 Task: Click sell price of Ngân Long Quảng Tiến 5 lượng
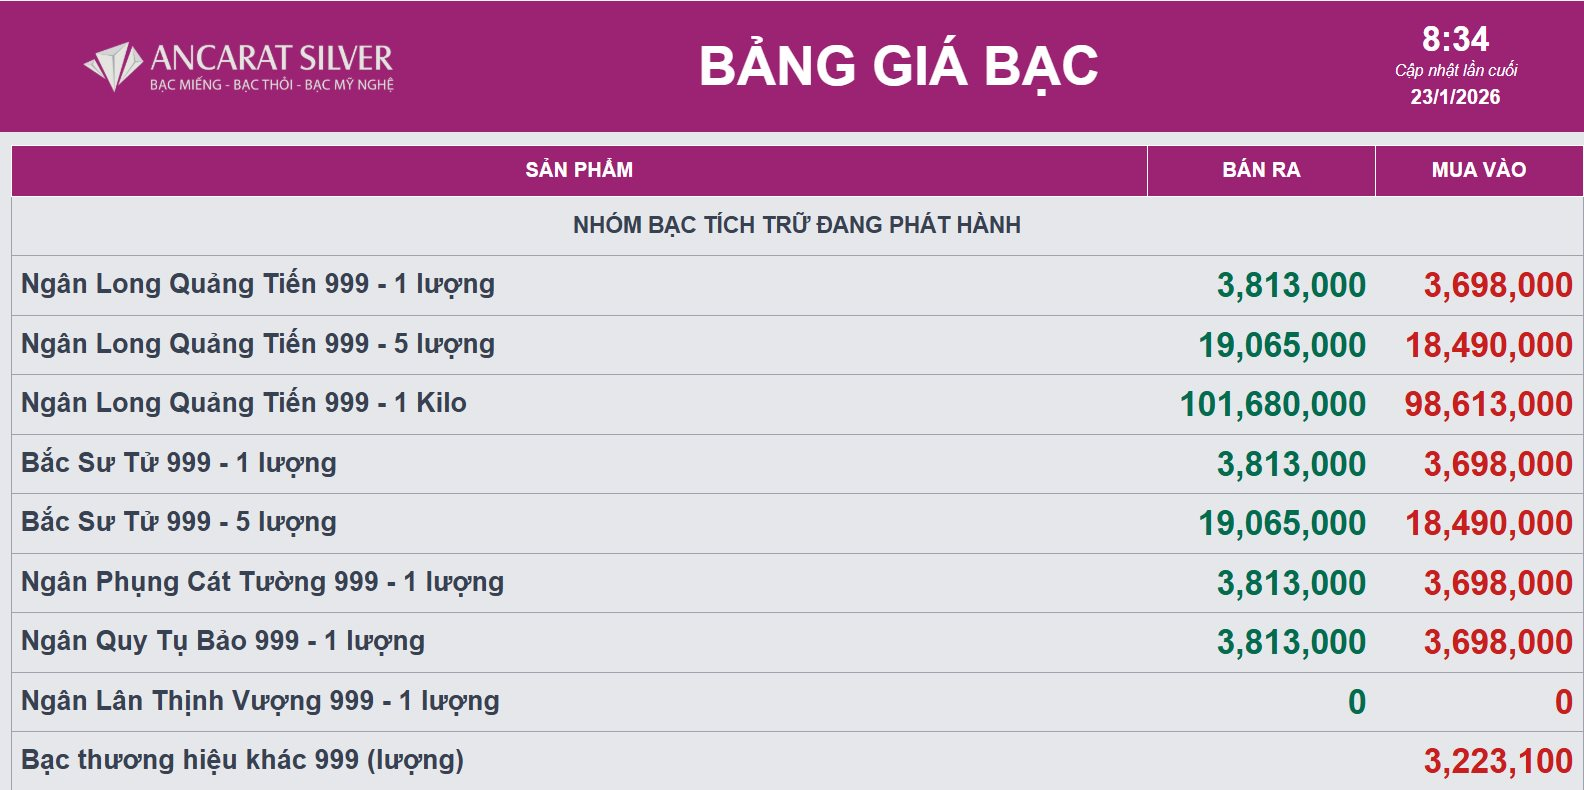coord(1282,345)
